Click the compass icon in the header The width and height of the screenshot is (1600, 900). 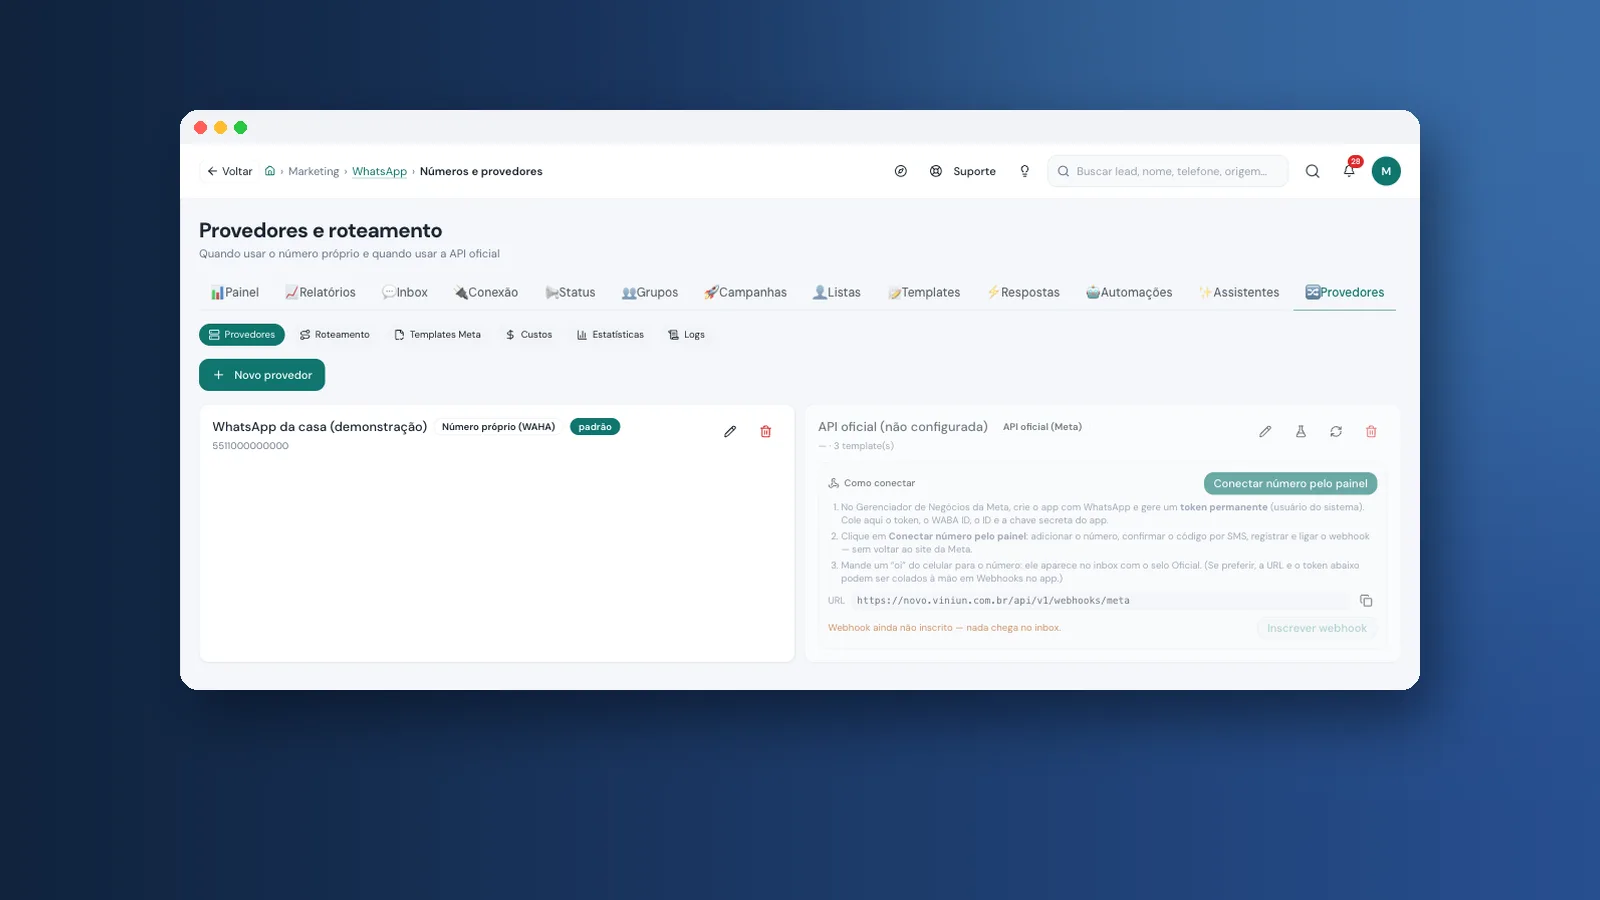click(x=901, y=171)
